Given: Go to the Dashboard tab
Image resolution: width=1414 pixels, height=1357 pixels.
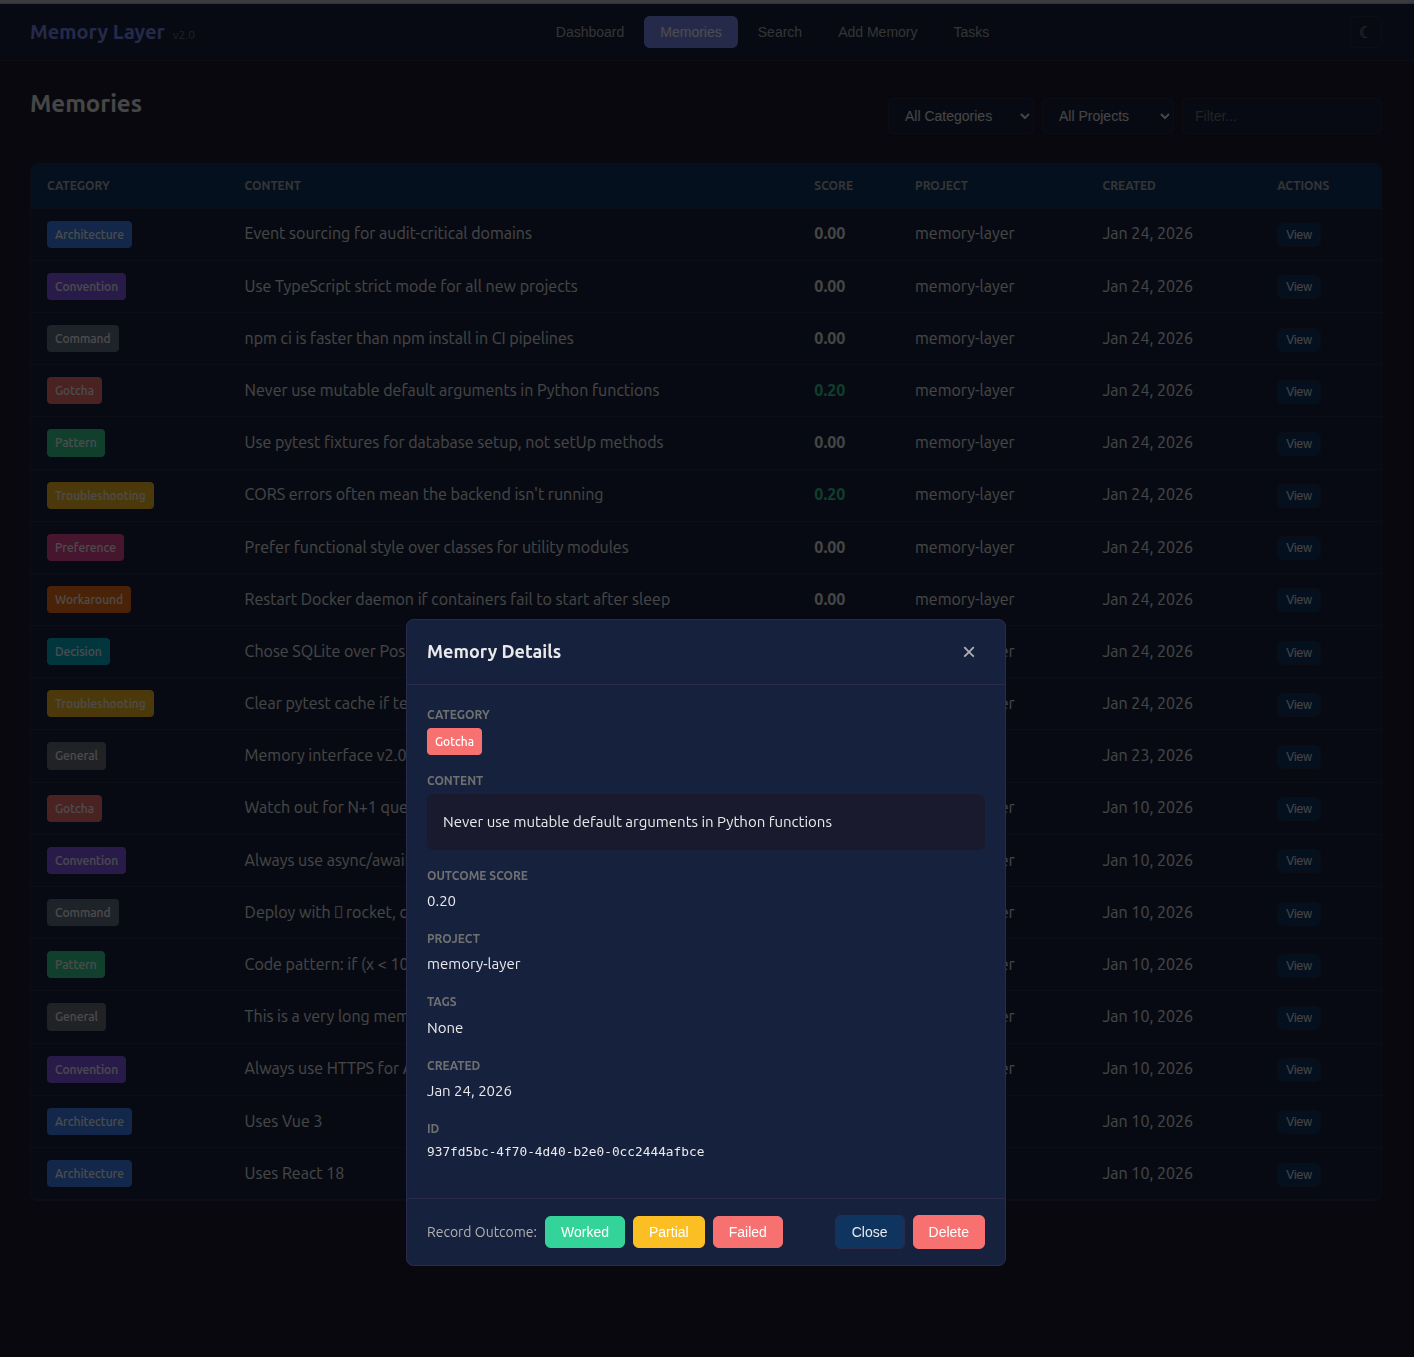Looking at the screenshot, I should coord(590,32).
